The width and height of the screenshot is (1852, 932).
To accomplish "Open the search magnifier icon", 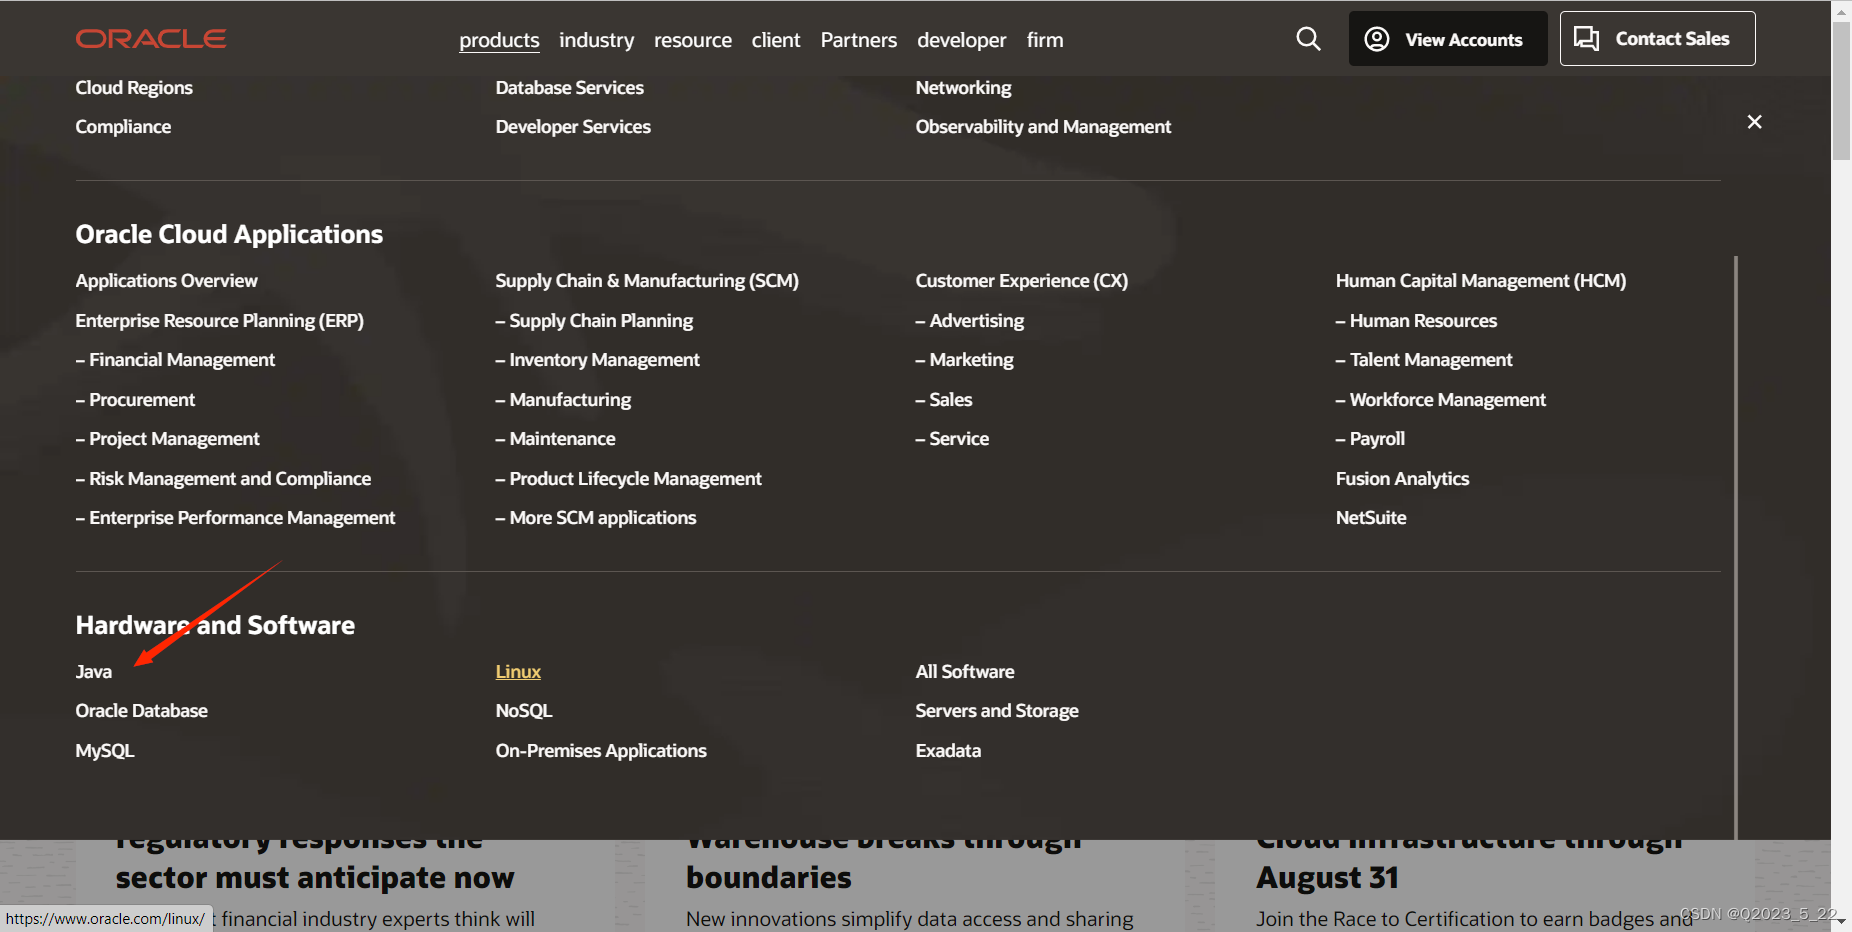I will (1308, 39).
